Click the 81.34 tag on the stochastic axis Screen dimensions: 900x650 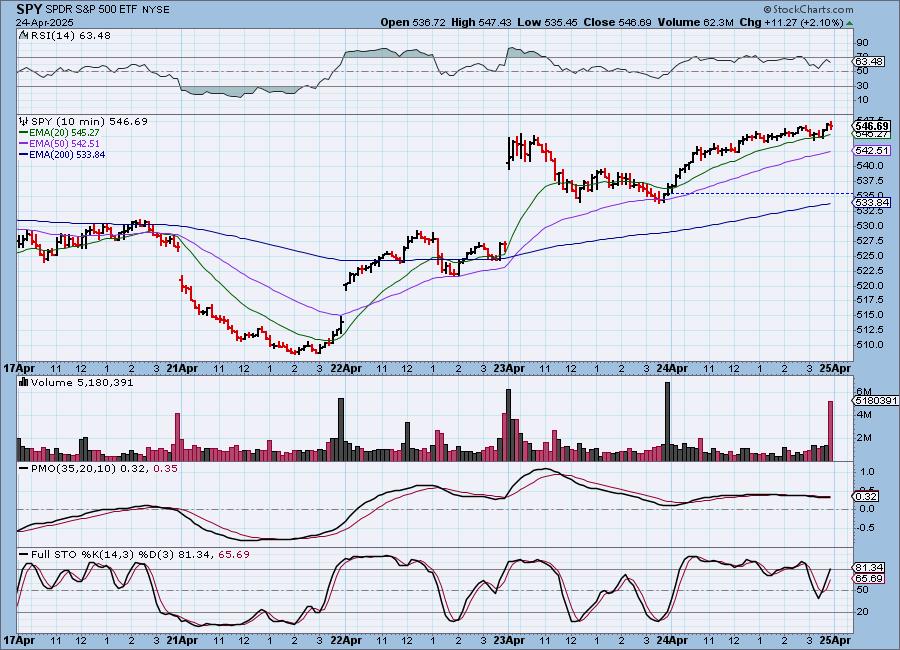[x=868, y=568]
